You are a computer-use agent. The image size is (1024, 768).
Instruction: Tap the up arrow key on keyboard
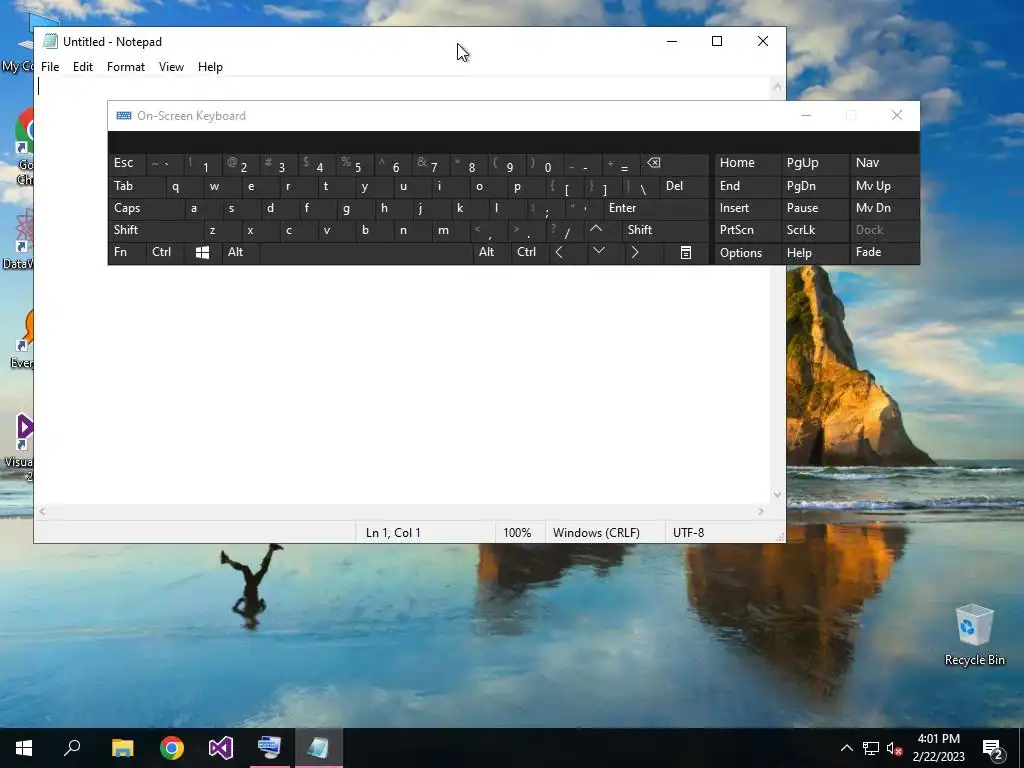(x=596, y=230)
